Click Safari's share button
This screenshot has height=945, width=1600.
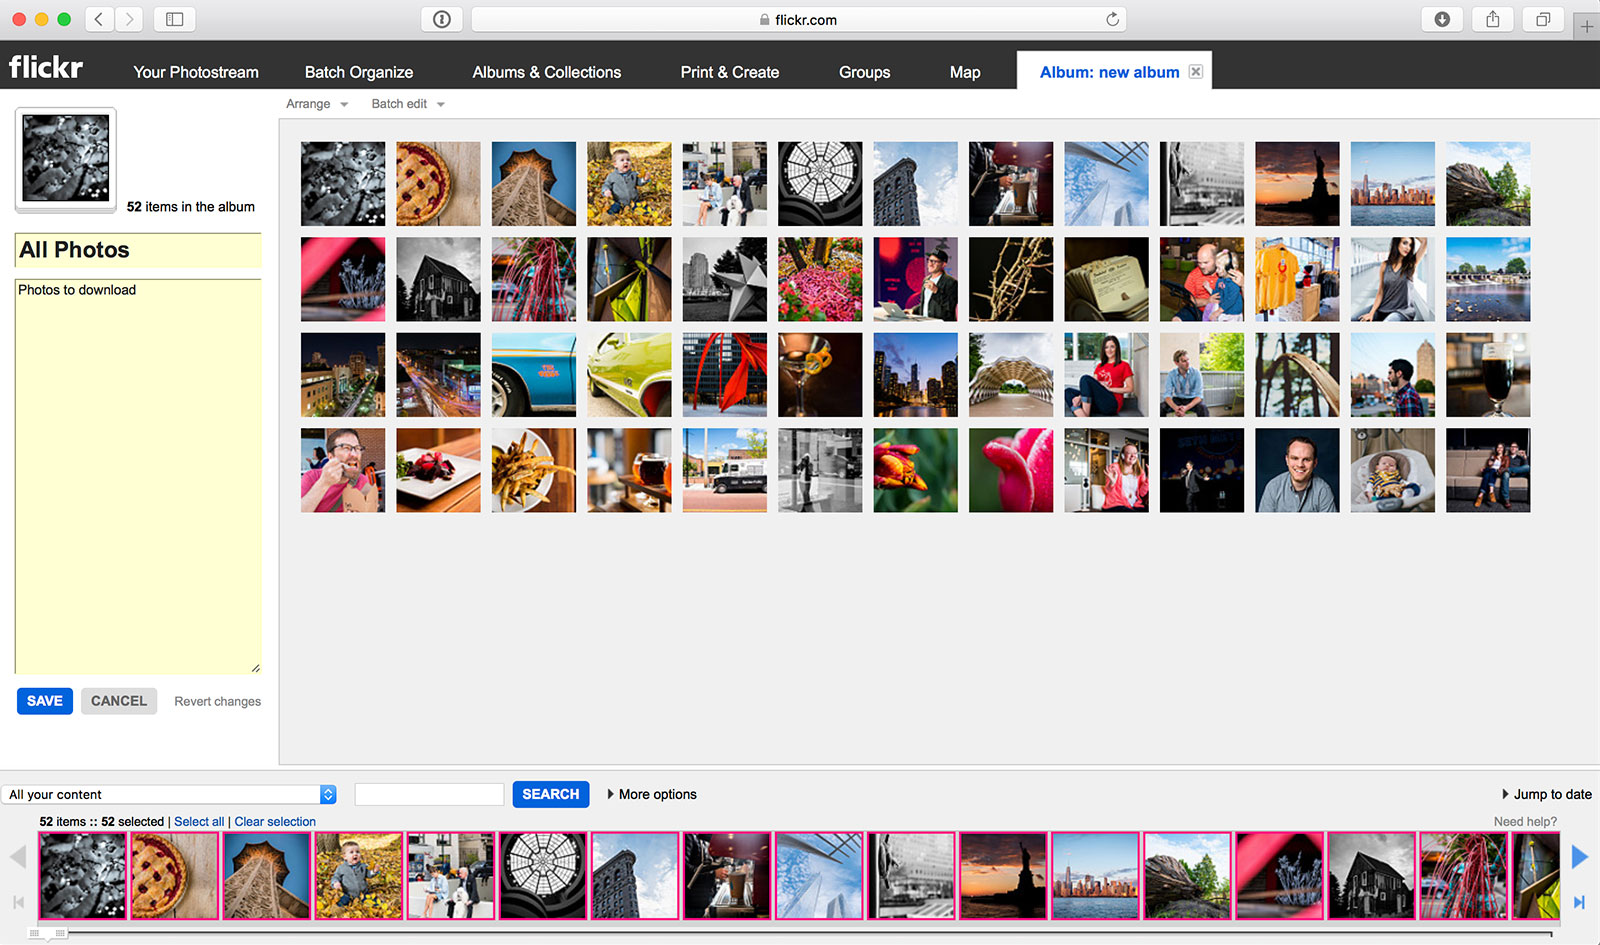tap(1493, 19)
